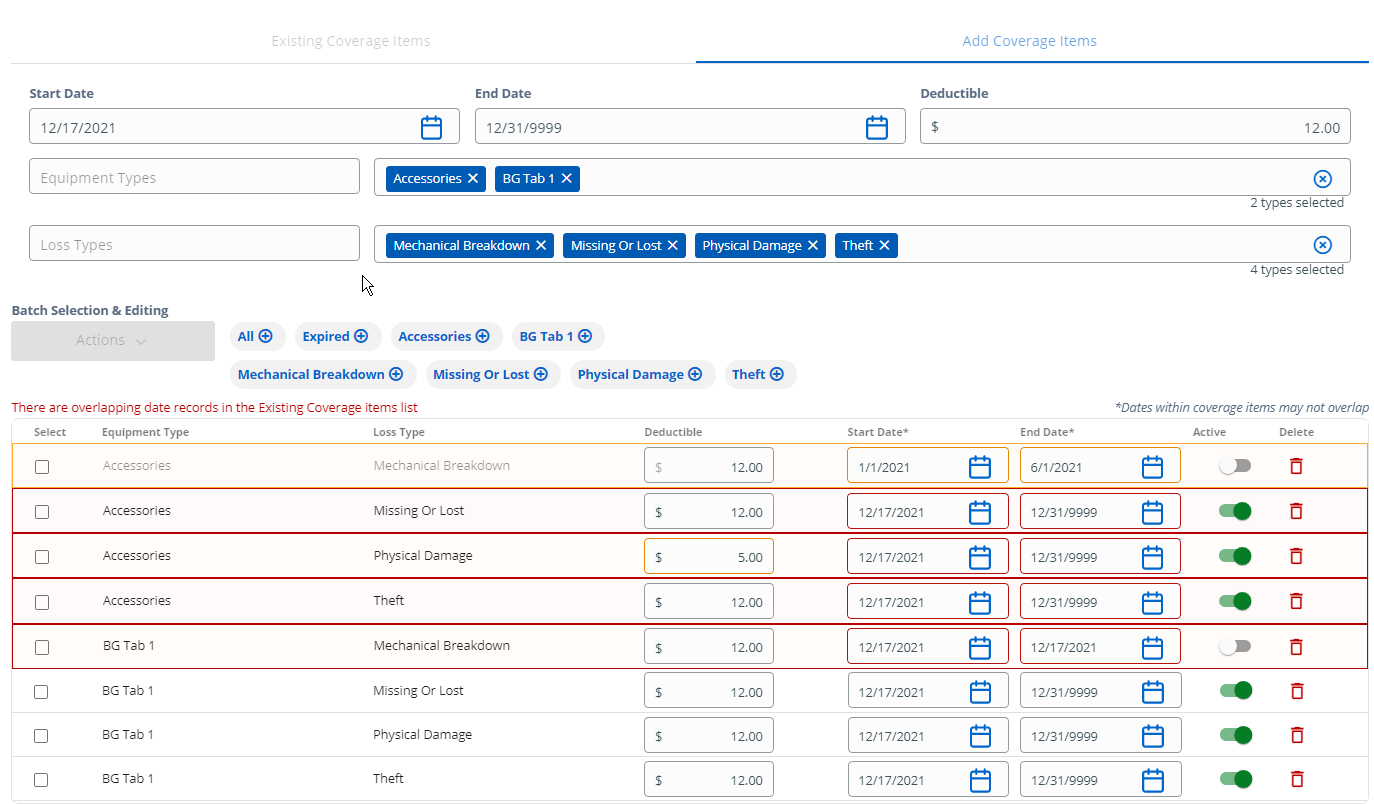Open the Loss Types selector field
Viewport: 1374px width, 804px height.
[194, 244]
